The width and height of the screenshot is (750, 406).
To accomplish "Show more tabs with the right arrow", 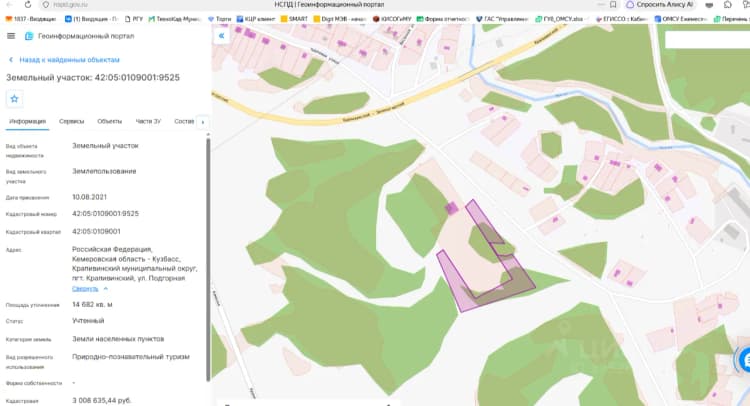I will (203, 122).
